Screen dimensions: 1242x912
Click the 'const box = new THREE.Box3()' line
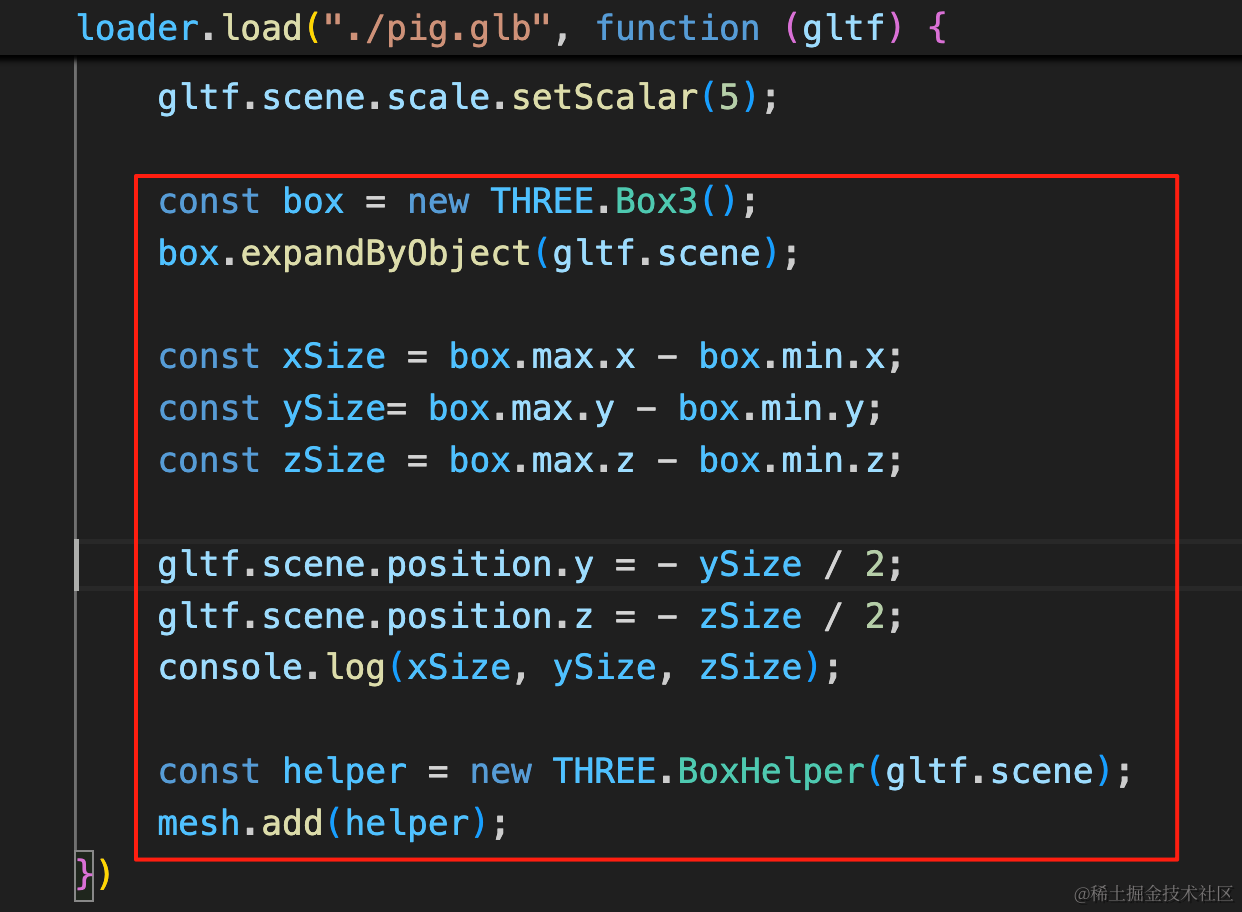[x=458, y=202]
